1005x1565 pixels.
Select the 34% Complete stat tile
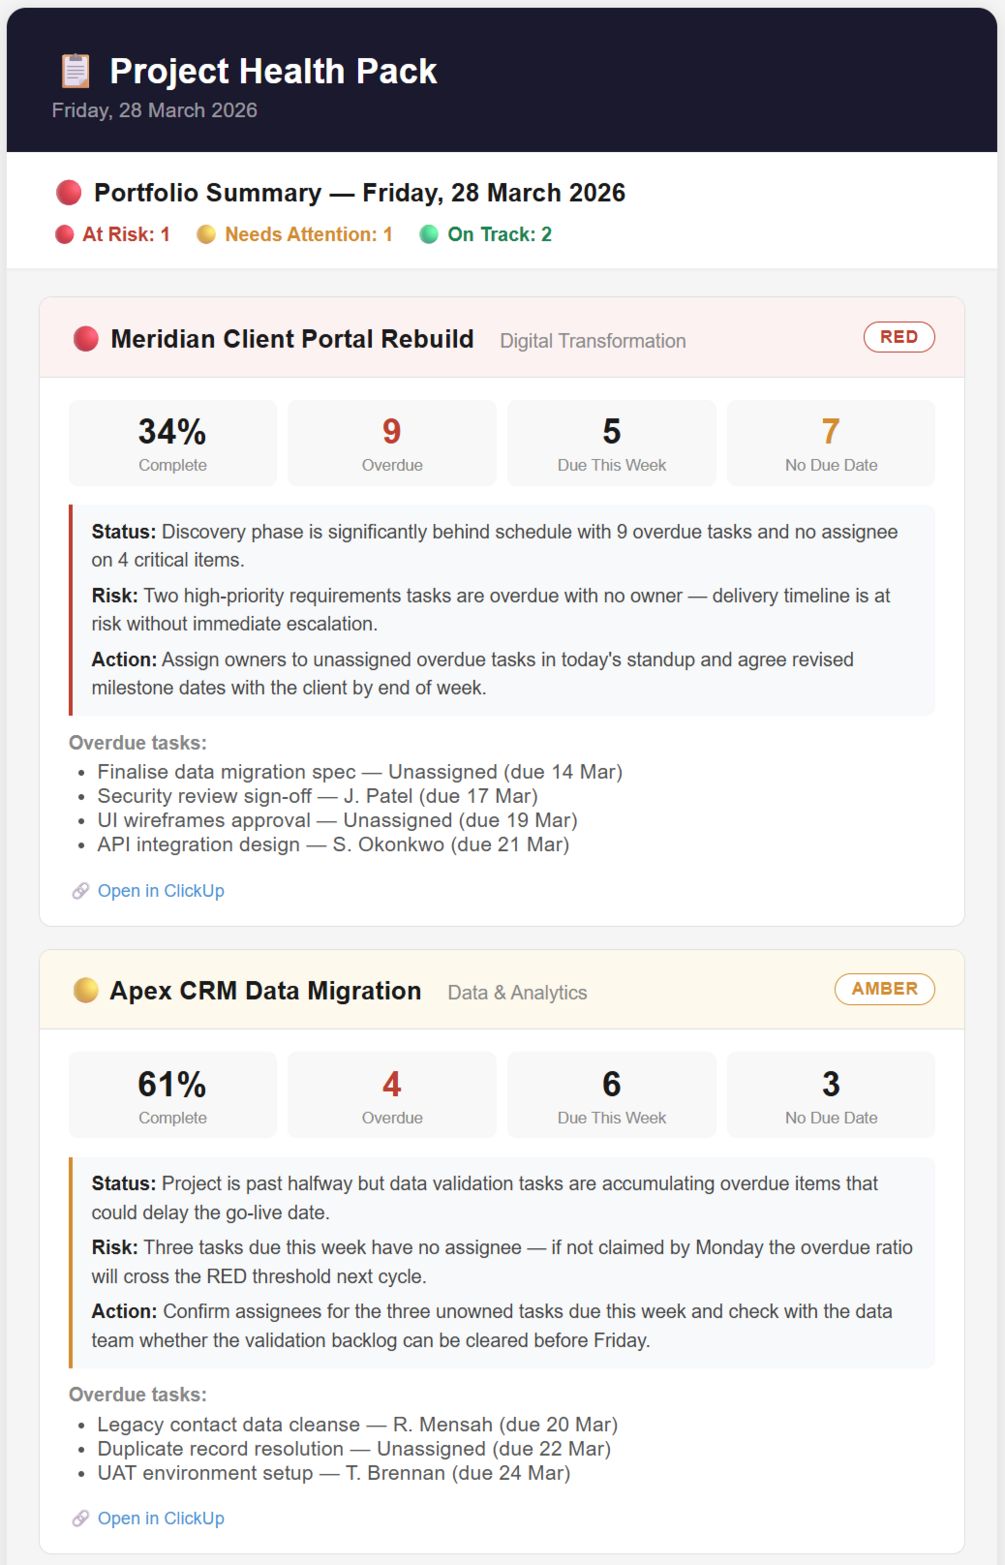172,443
